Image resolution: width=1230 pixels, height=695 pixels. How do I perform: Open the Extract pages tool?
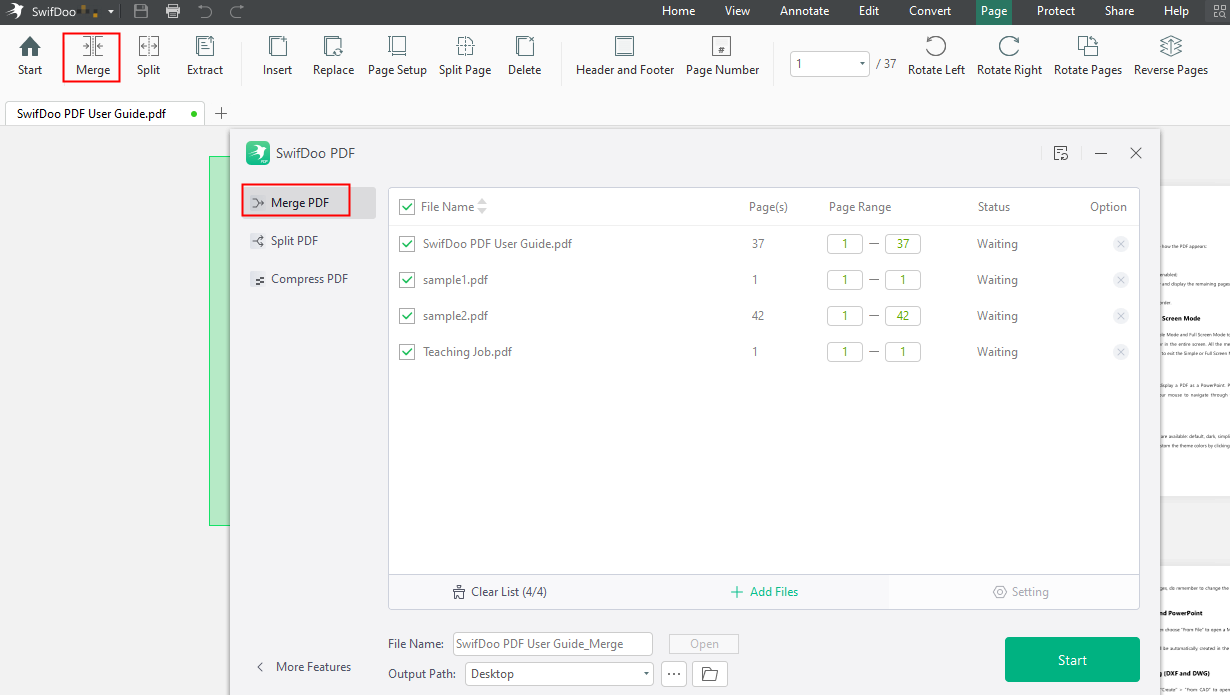pyautogui.click(x=205, y=56)
